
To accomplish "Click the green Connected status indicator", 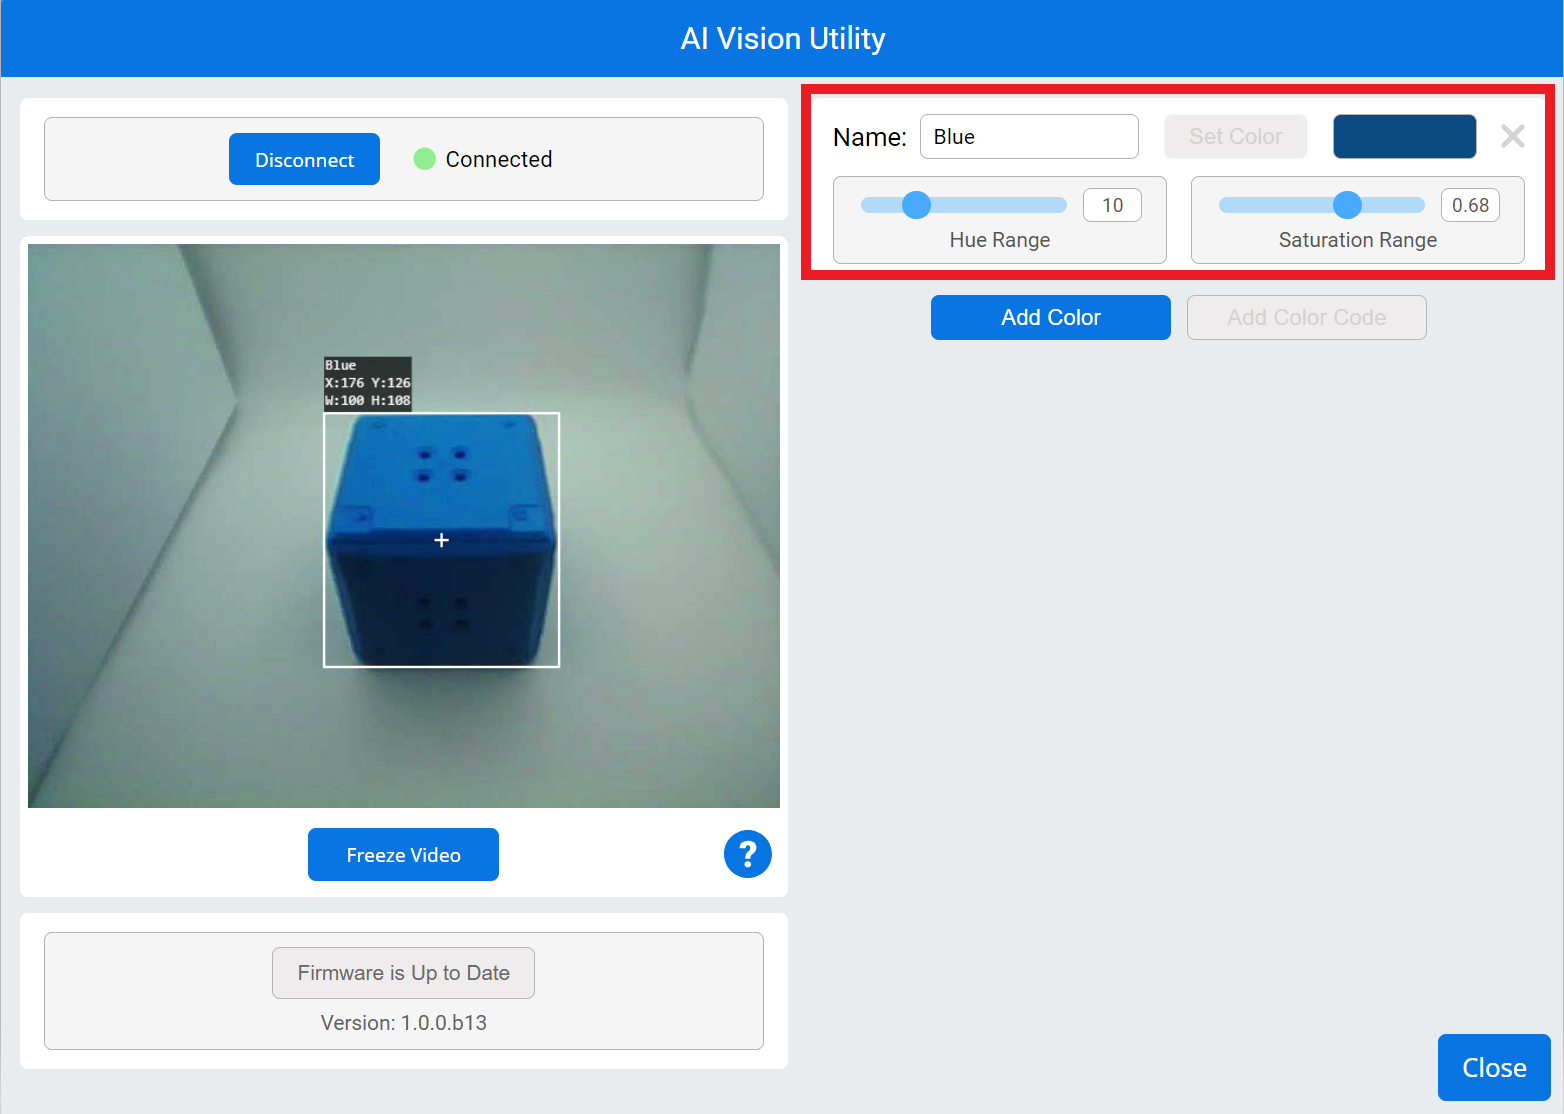I will (x=426, y=158).
